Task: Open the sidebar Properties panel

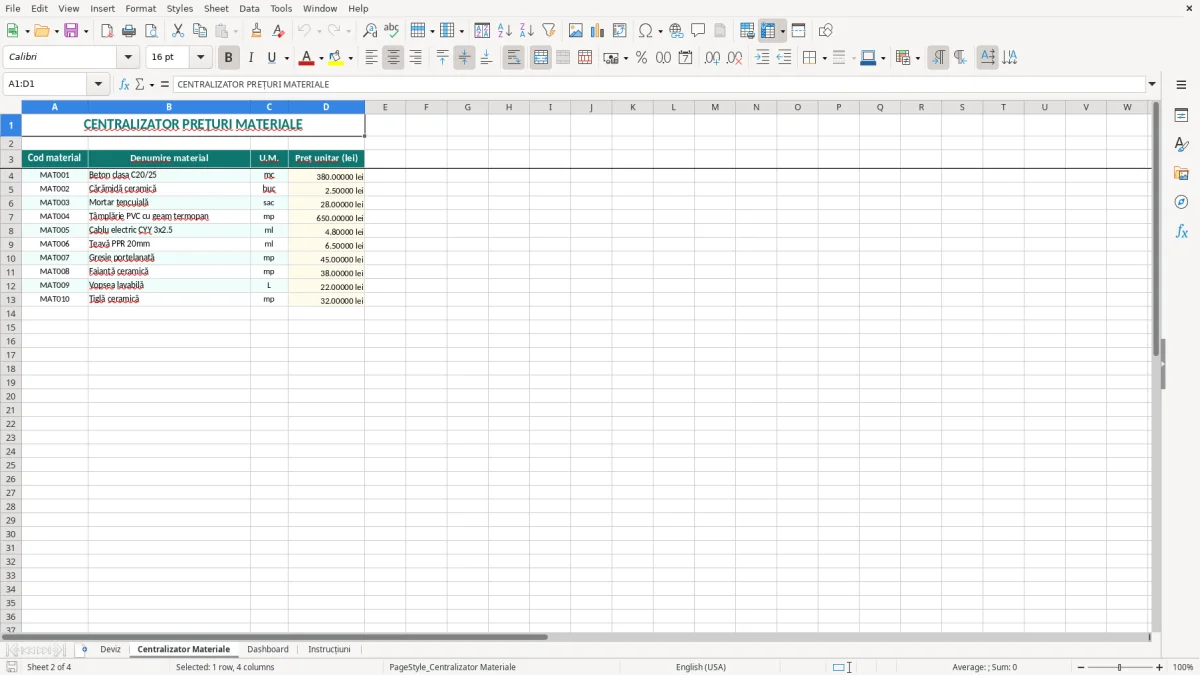Action: tap(1181, 115)
